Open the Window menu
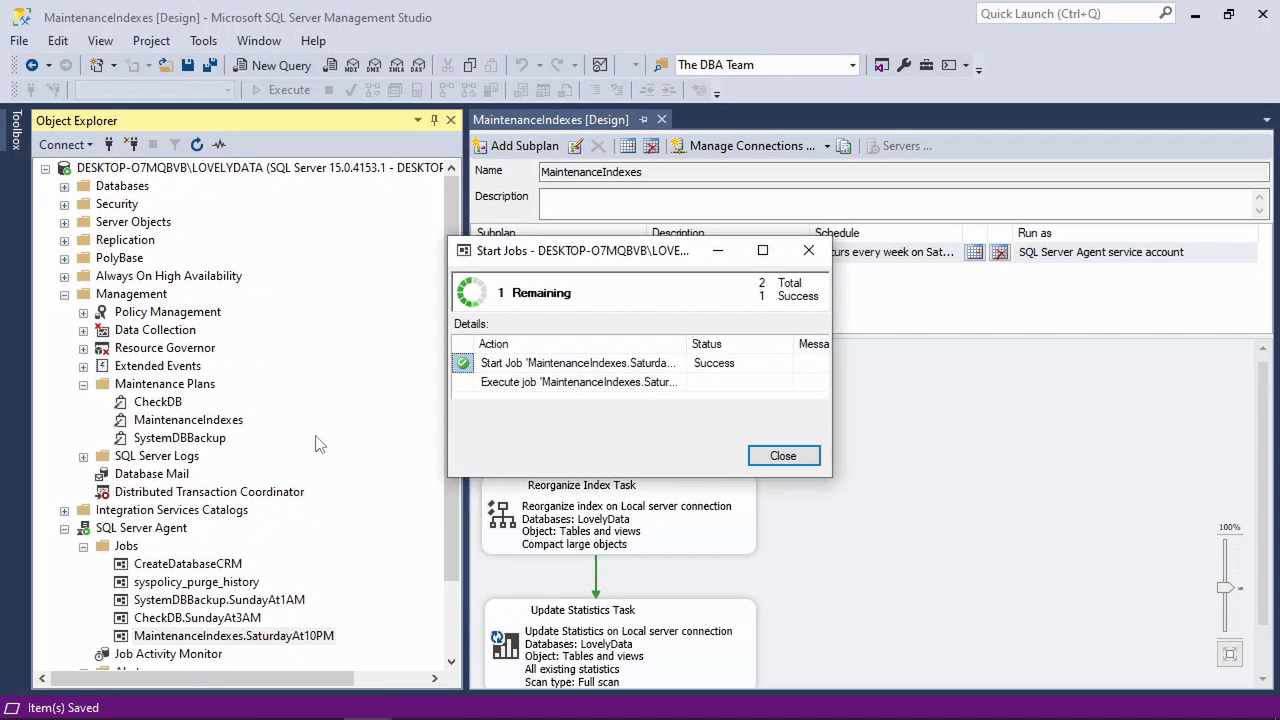Image resolution: width=1280 pixels, height=720 pixels. (x=259, y=41)
